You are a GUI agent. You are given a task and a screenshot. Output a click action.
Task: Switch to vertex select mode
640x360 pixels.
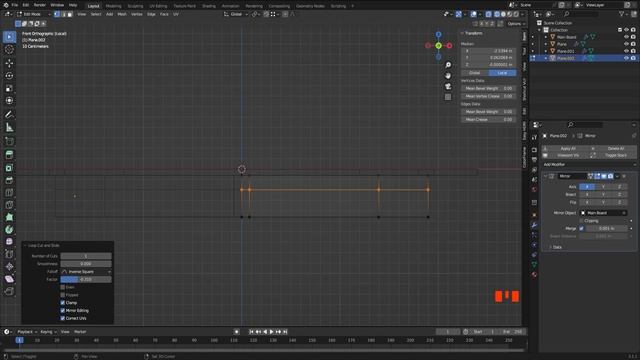(x=57, y=14)
